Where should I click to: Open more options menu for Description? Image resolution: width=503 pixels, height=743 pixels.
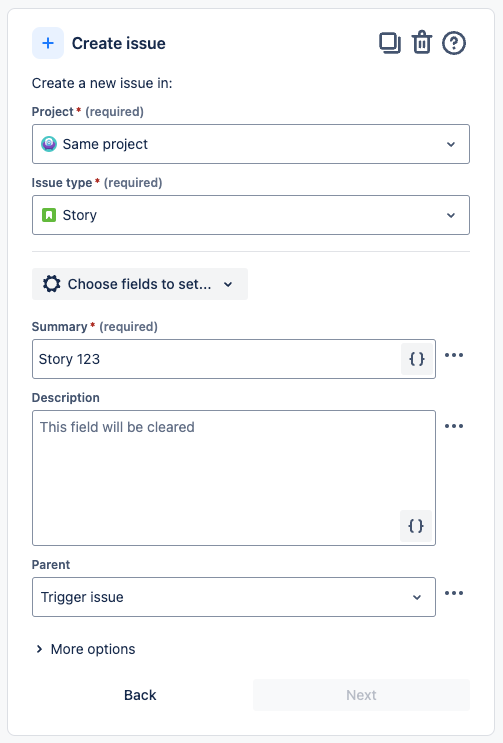point(454,426)
